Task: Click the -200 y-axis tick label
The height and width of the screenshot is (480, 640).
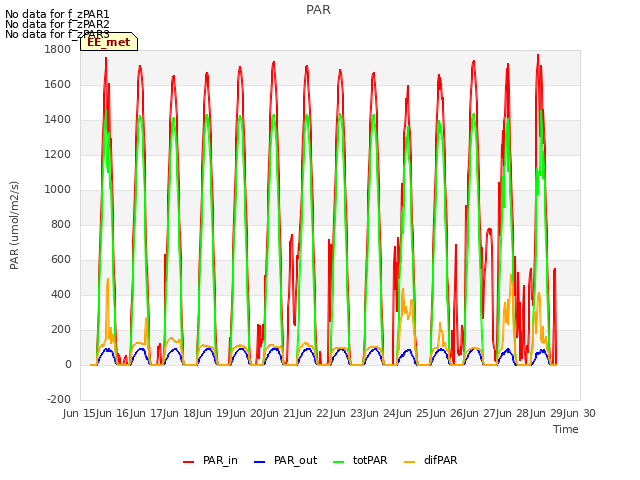Action: (59, 399)
